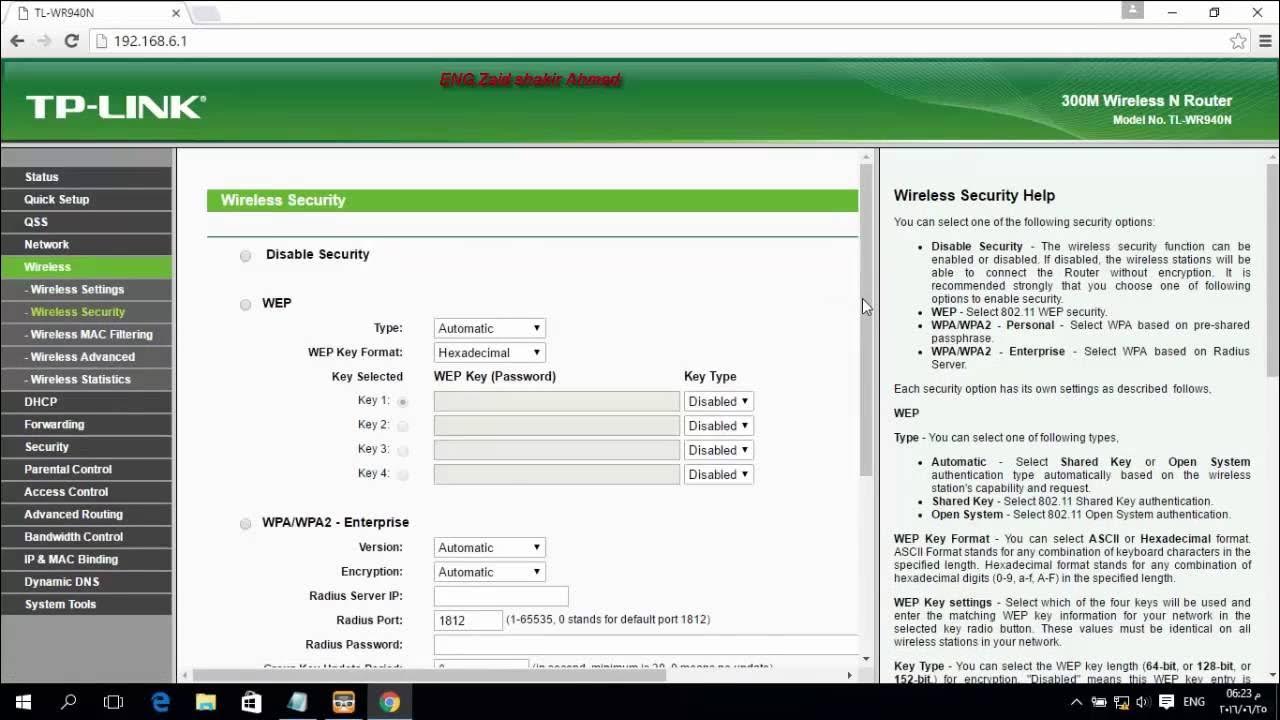Launch Edge from taskbar
The width and height of the screenshot is (1280, 720).
pos(160,702)
